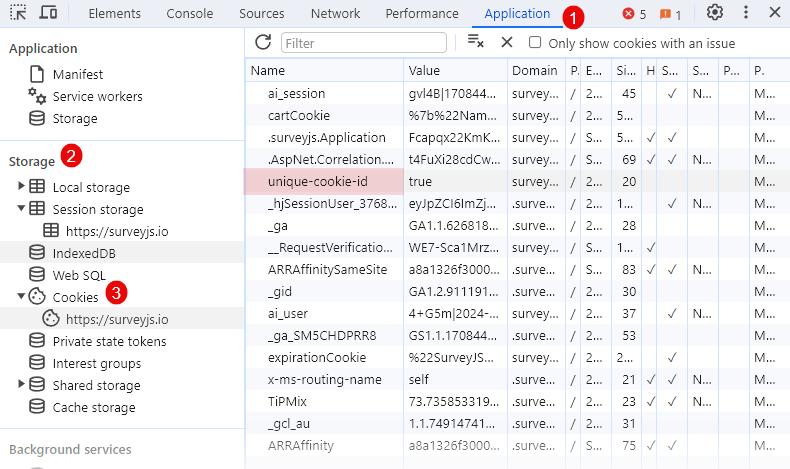The width and height of the screenshot is (790, 469).
Task: Toggle the device toolbar icon
Action: pyautogui.click(x=48, y=13)
